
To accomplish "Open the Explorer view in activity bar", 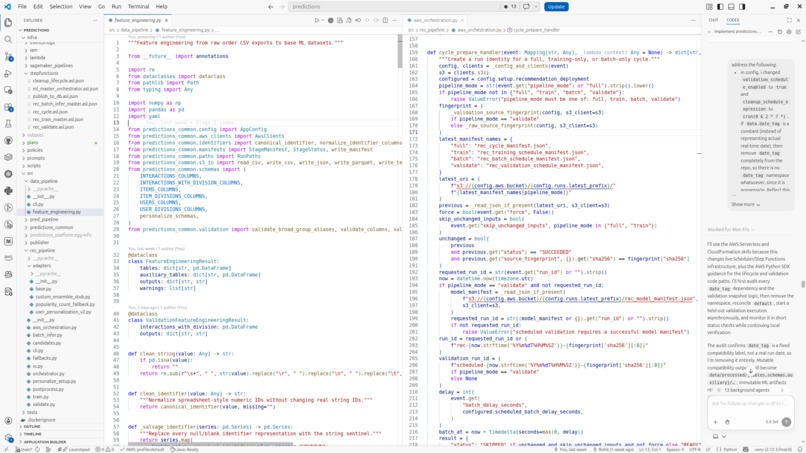I will tap(8, 23).
